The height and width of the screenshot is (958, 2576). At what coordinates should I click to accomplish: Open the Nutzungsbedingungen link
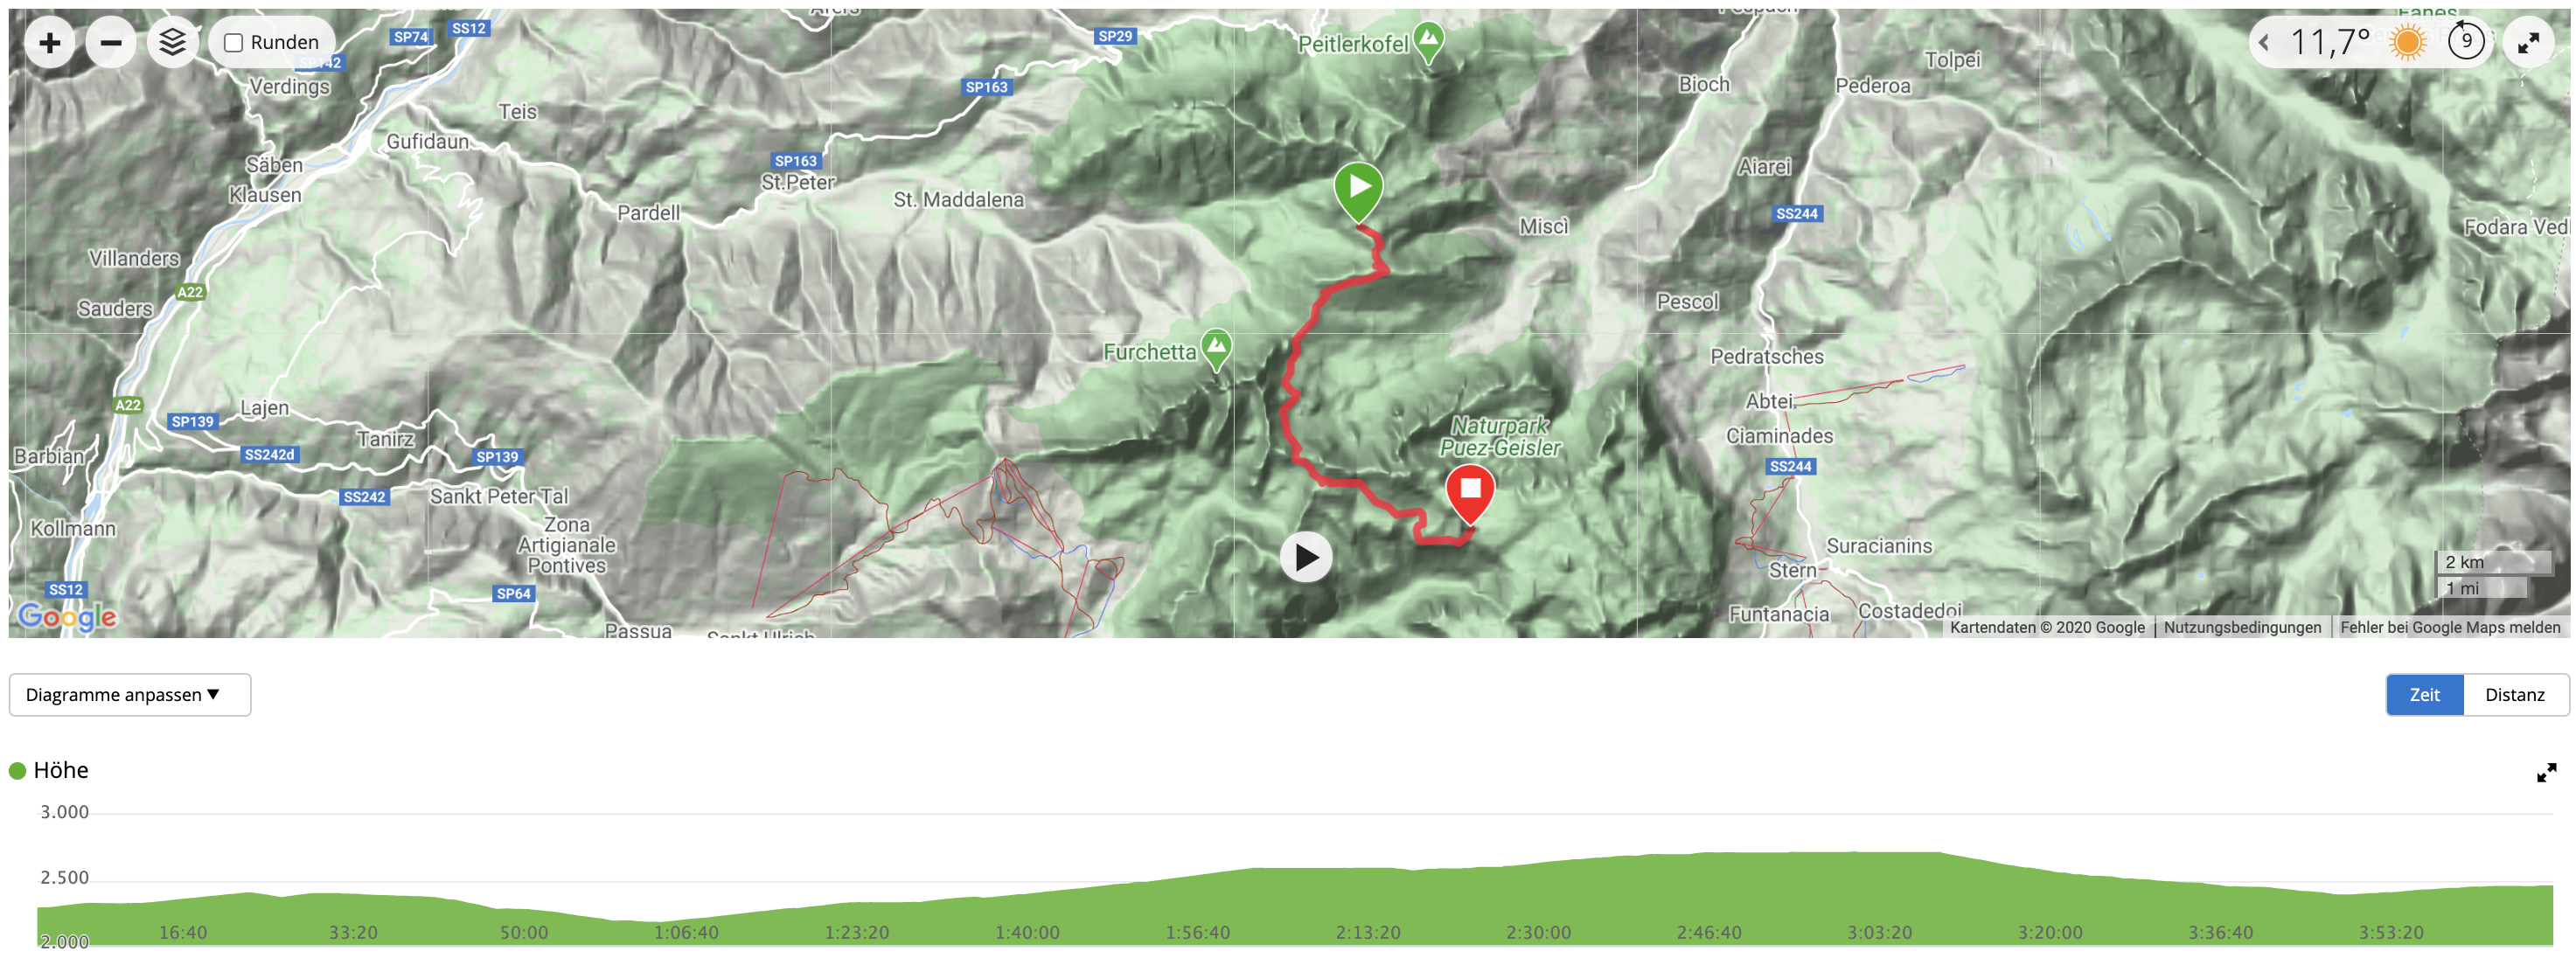coord(2242,627)
